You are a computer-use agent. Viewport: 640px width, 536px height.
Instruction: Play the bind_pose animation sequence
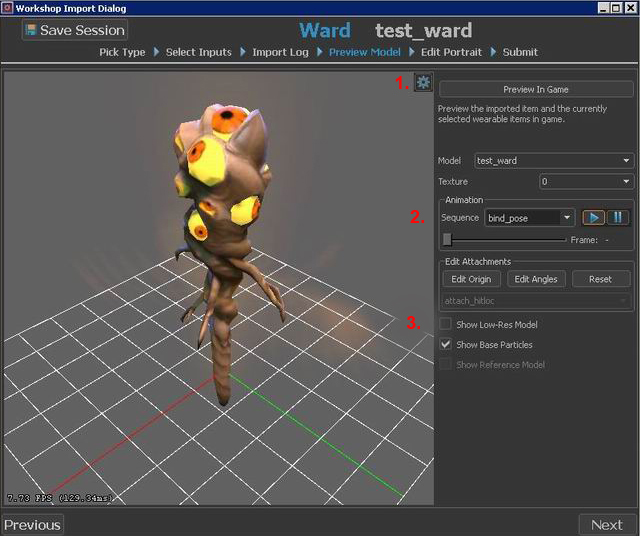pos(594,217)
